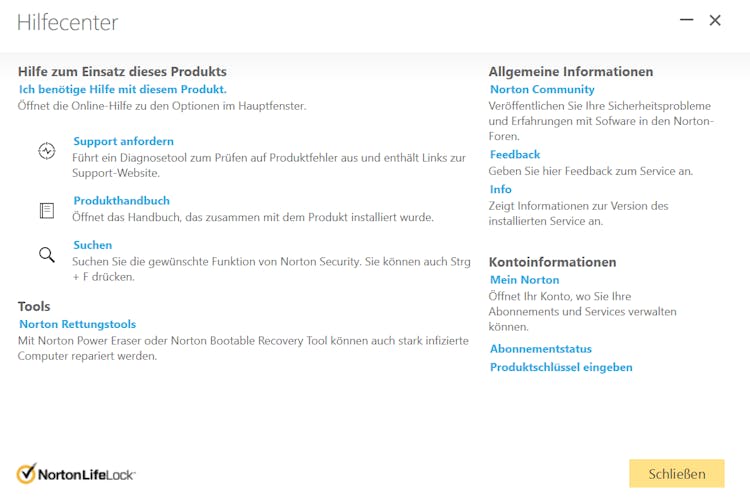Open the Support anfordern link

(123, 141)
